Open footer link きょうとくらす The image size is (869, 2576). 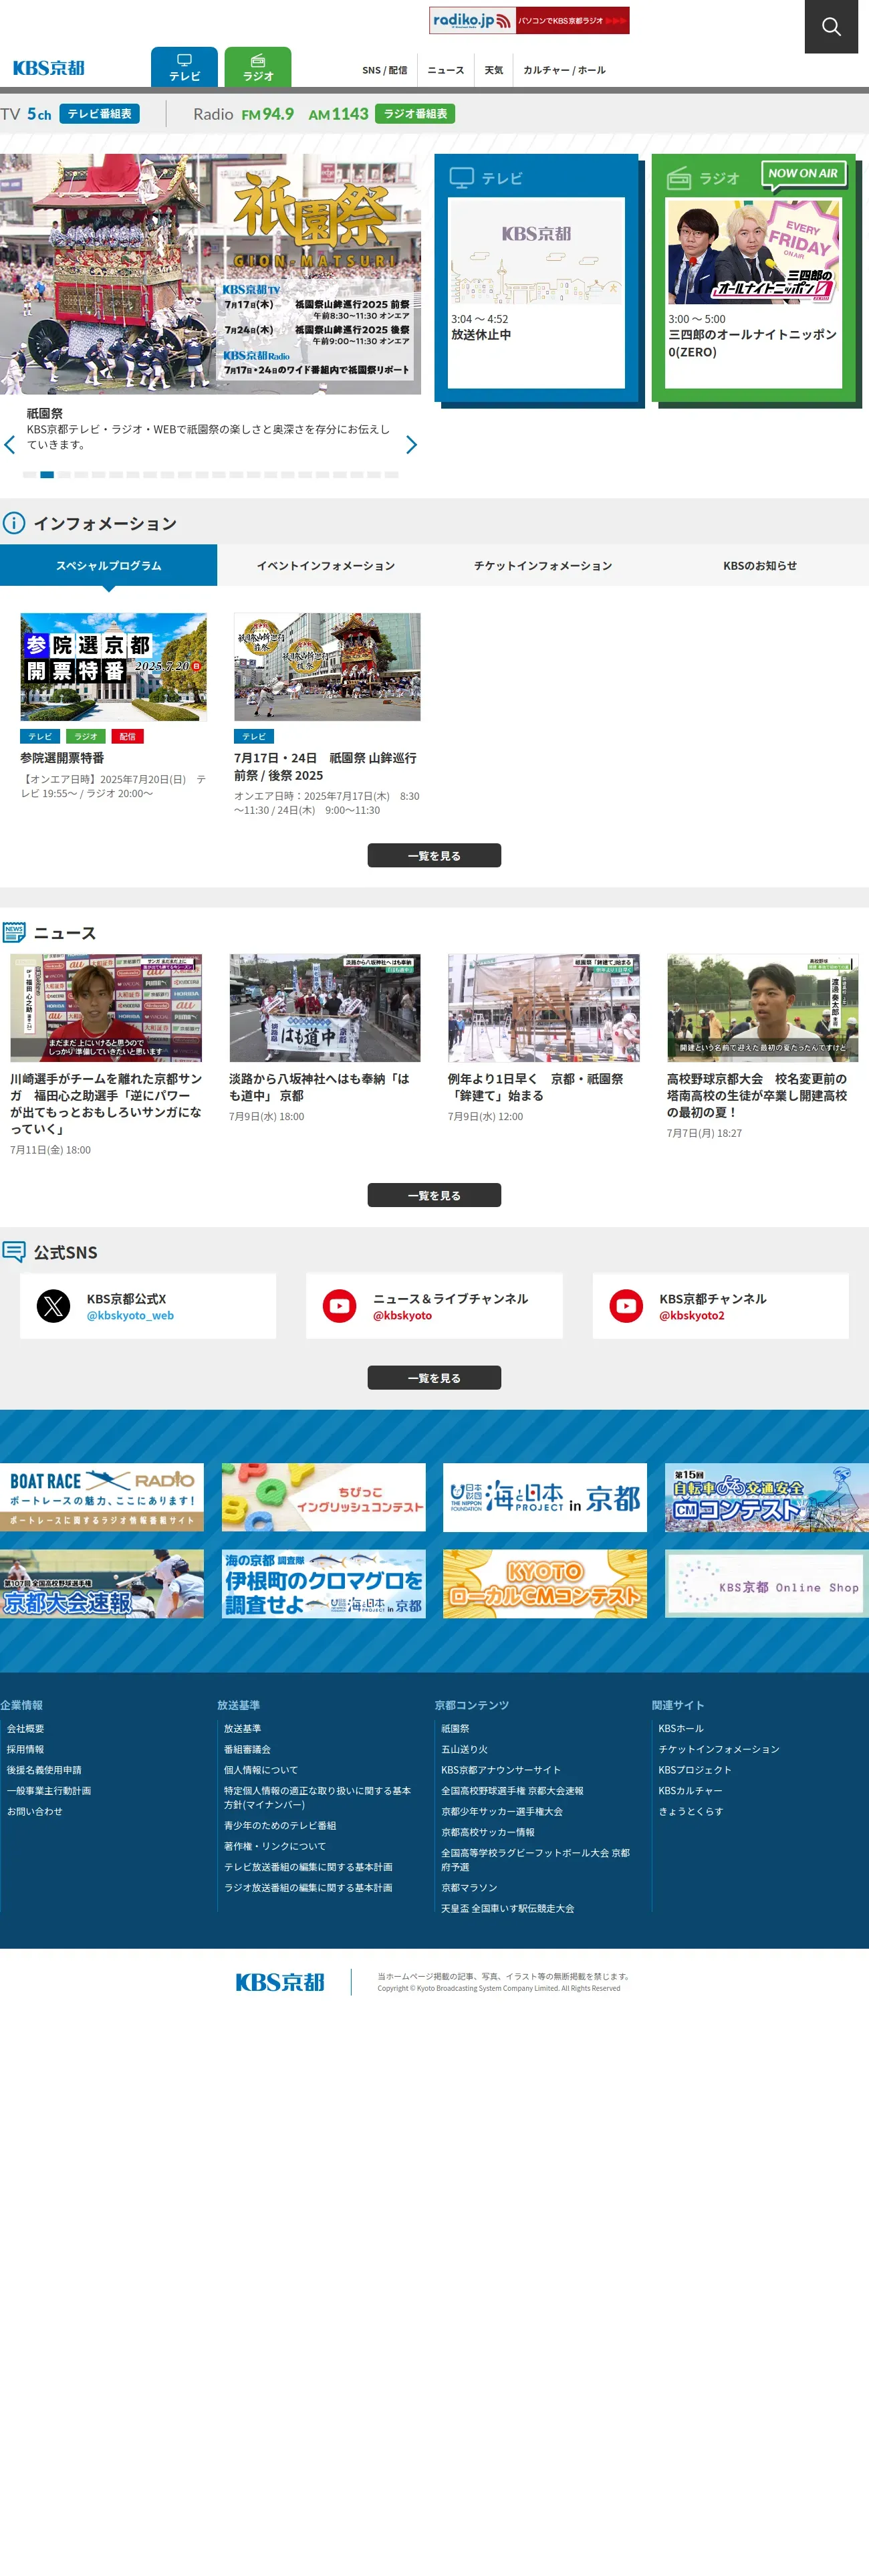(x=691, y=1811)
